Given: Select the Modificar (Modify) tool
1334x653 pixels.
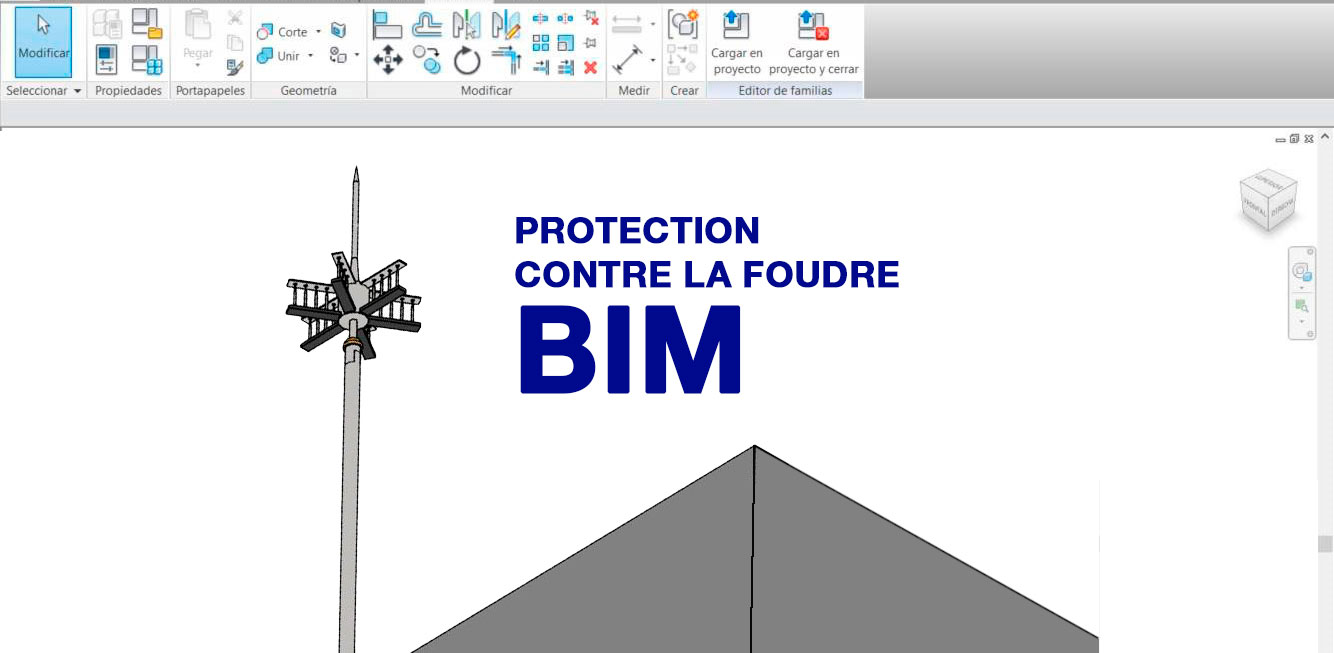Looking at the screenshot, I should [x=42, y=42].
